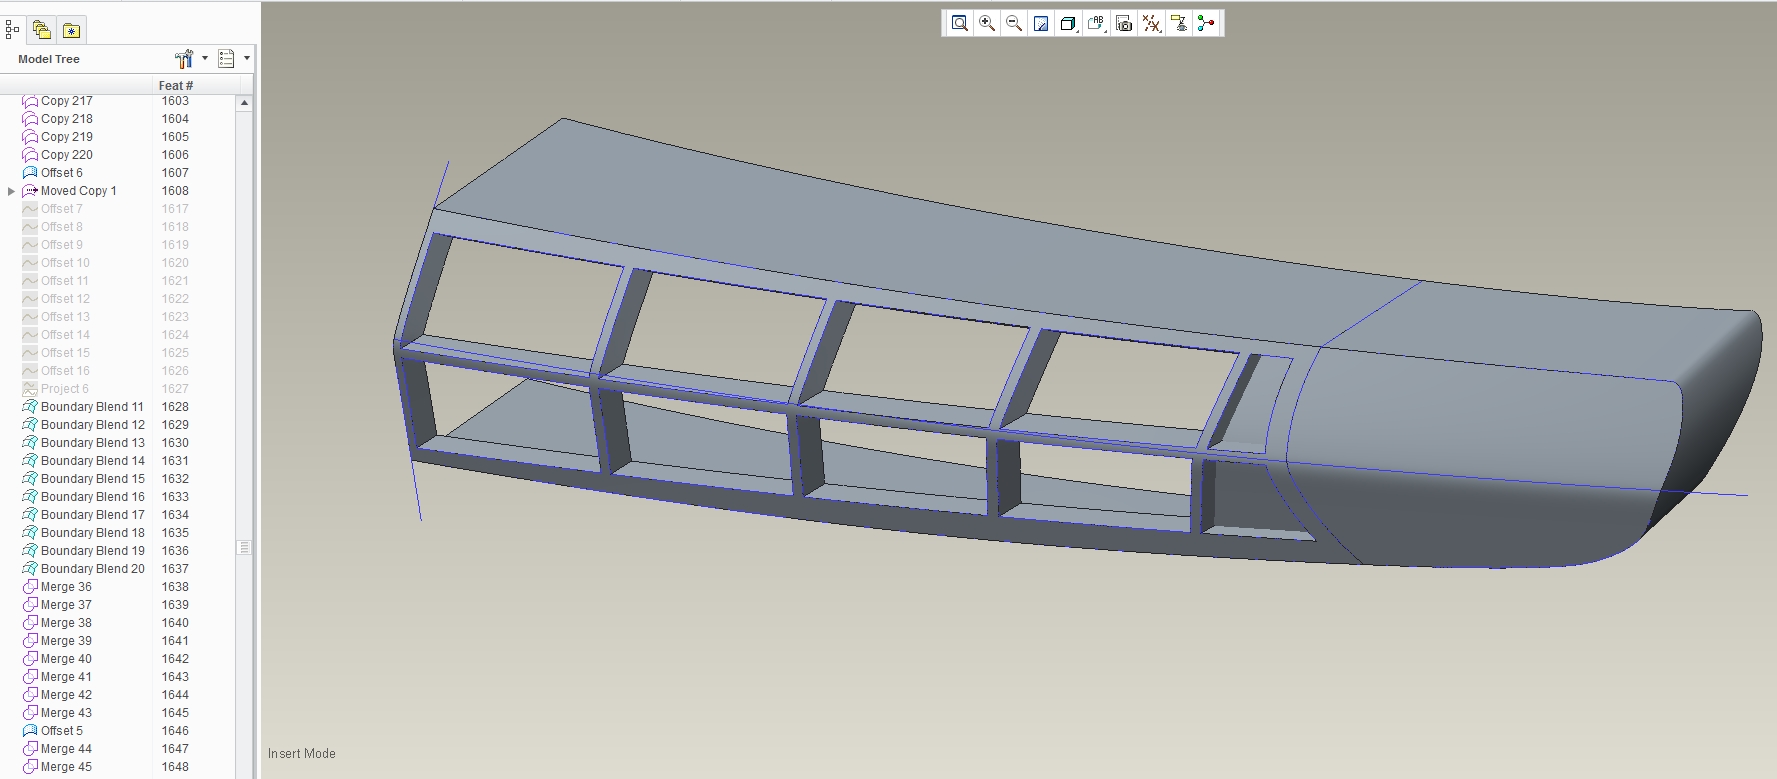Select the Merge 42 feature

[x=66, y=695]
